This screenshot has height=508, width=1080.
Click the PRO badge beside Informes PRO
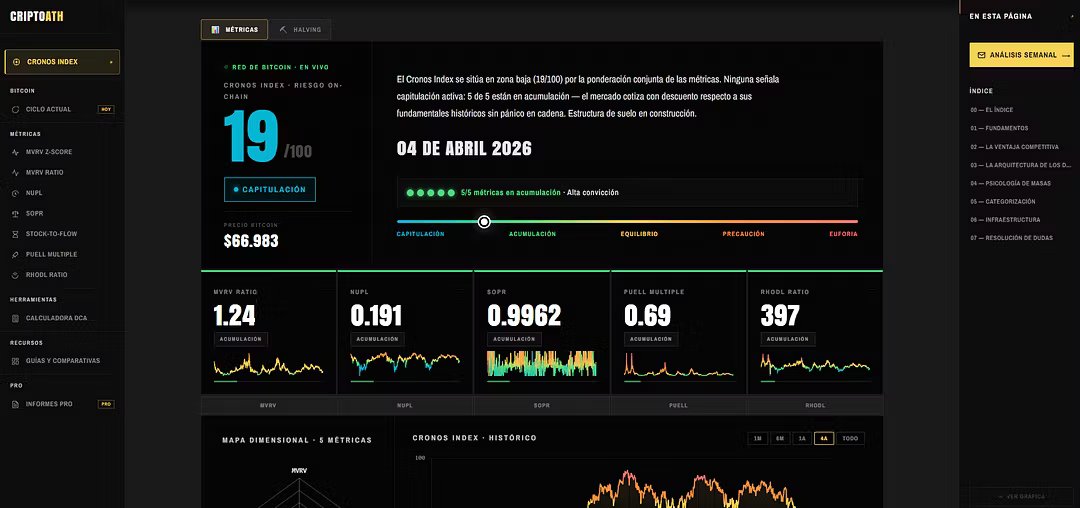[106, 404]
